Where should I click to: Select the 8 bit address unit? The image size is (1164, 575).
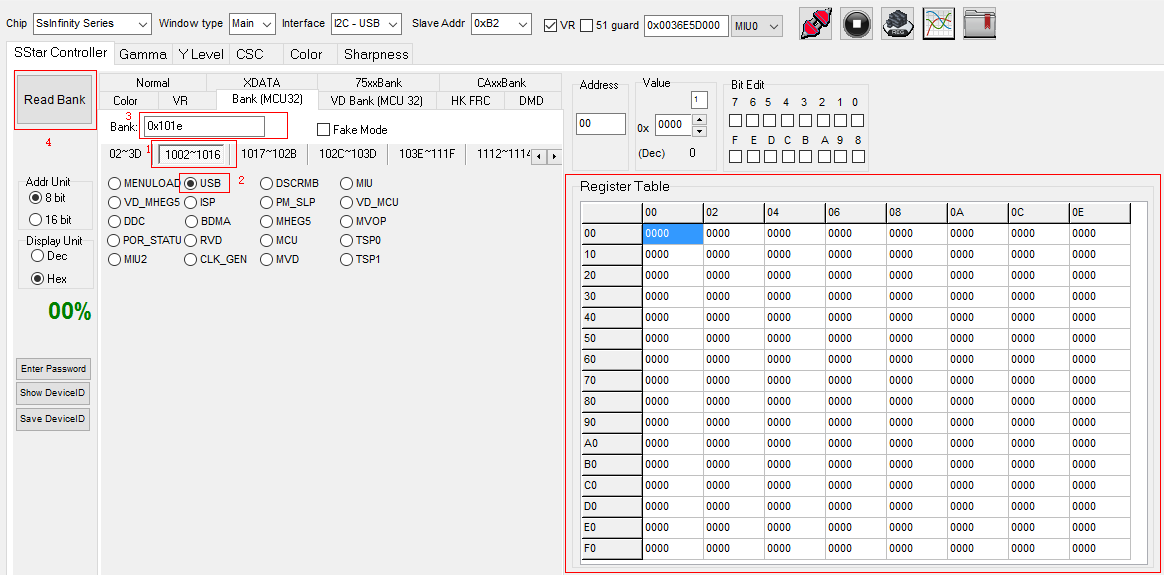[x=35, y=198]
